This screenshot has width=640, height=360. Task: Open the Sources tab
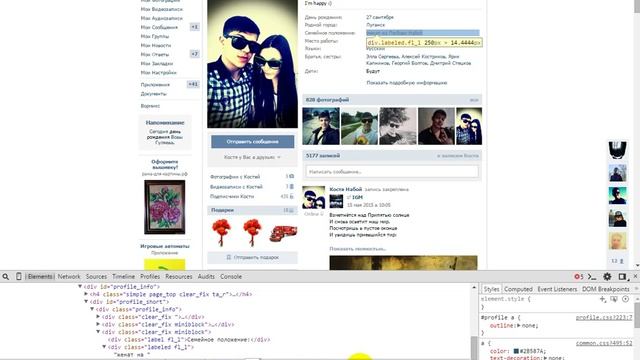pyautogui.click(x=96, y=276)
